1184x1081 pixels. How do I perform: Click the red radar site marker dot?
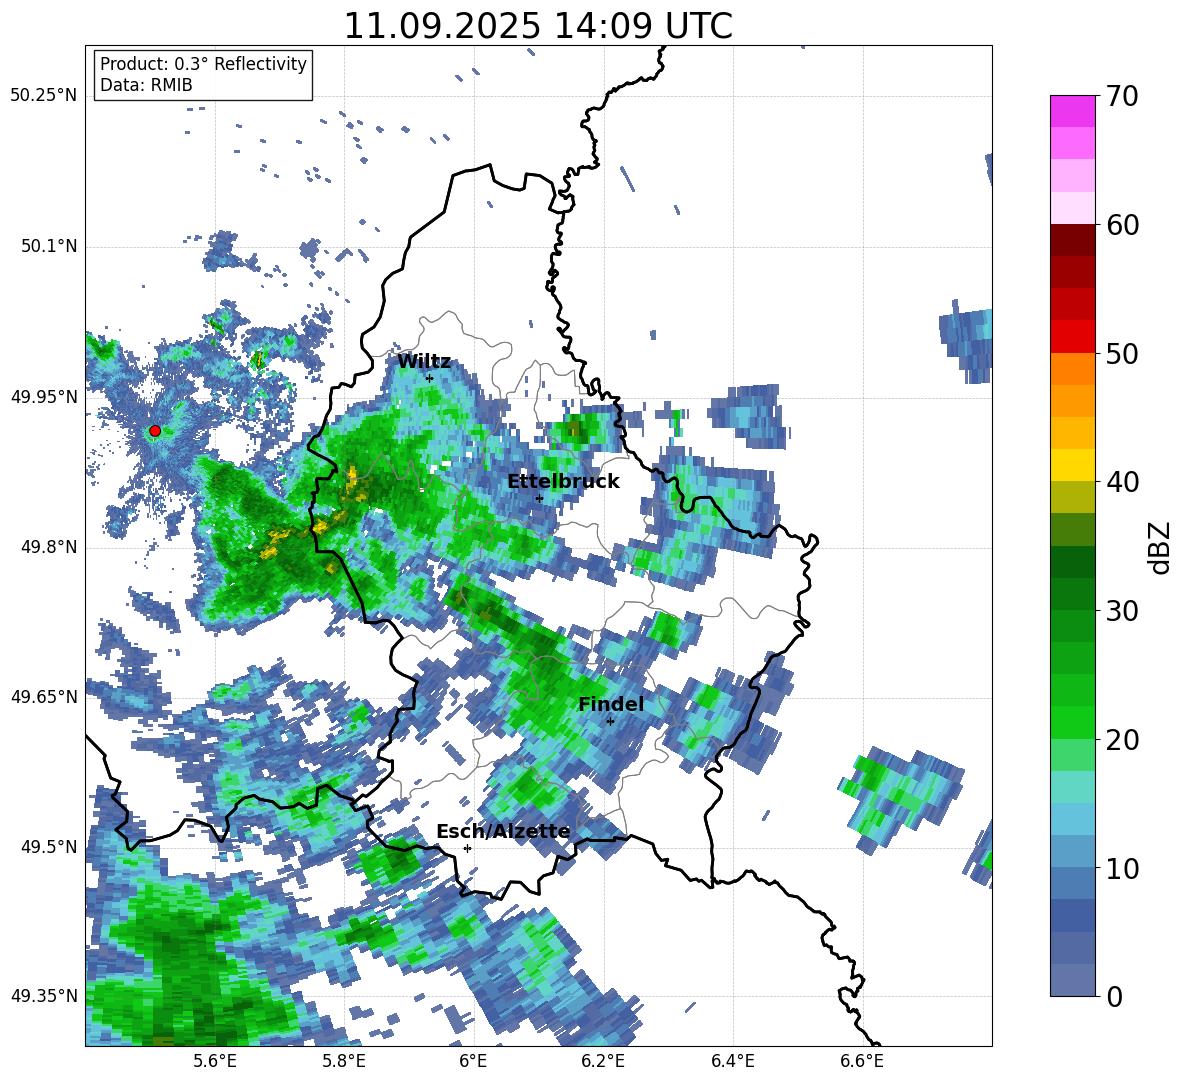point(155,431)
